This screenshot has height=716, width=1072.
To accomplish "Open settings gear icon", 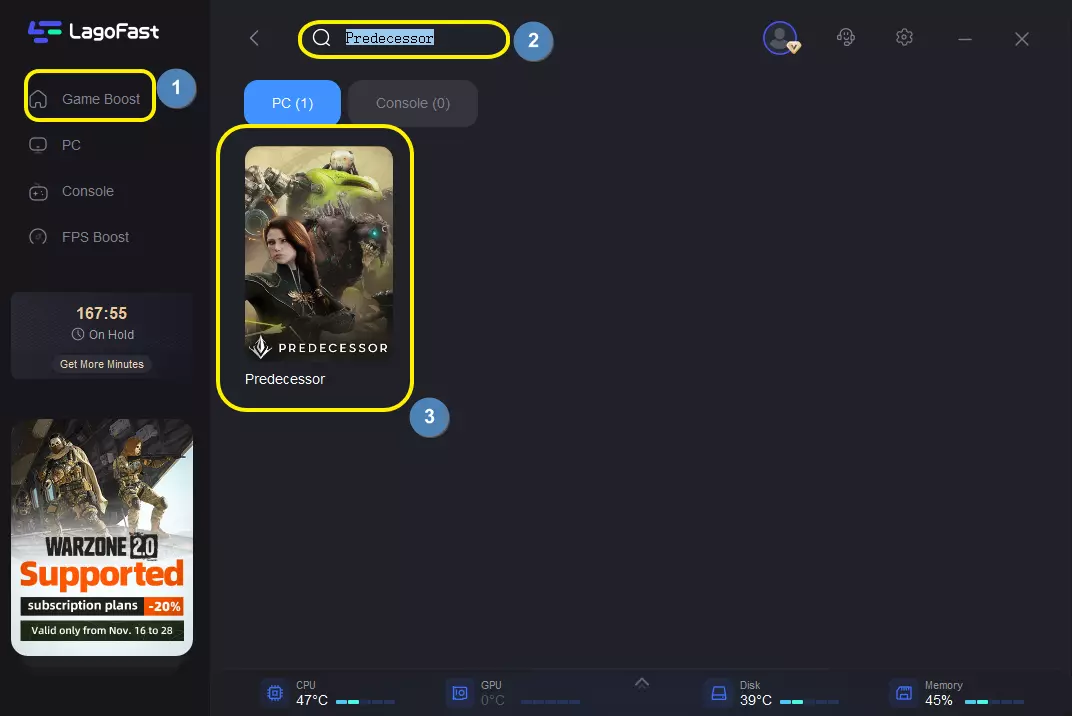I will [x=904, y=38].
